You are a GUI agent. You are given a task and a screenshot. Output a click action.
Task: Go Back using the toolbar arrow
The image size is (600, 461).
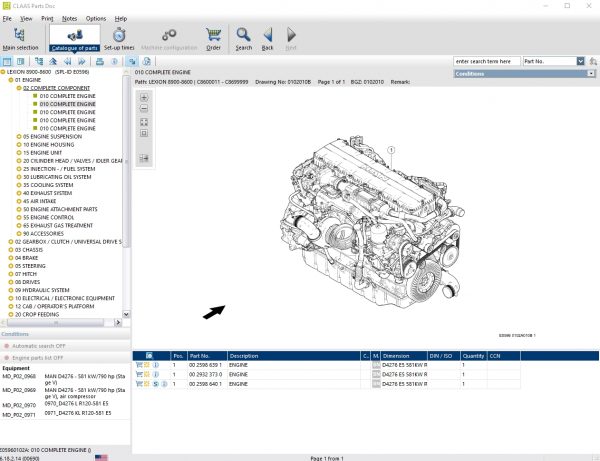(267, 35)
